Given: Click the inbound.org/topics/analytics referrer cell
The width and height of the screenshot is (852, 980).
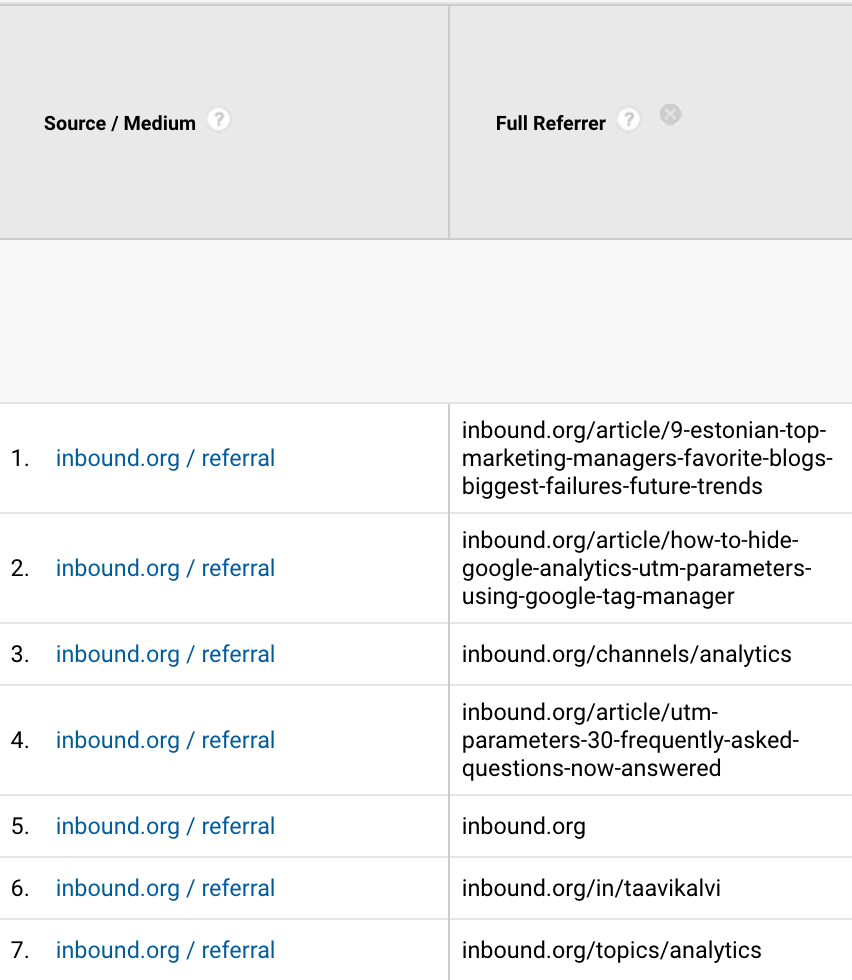Looking at the screenshot, I should click(x=611, y=951).
